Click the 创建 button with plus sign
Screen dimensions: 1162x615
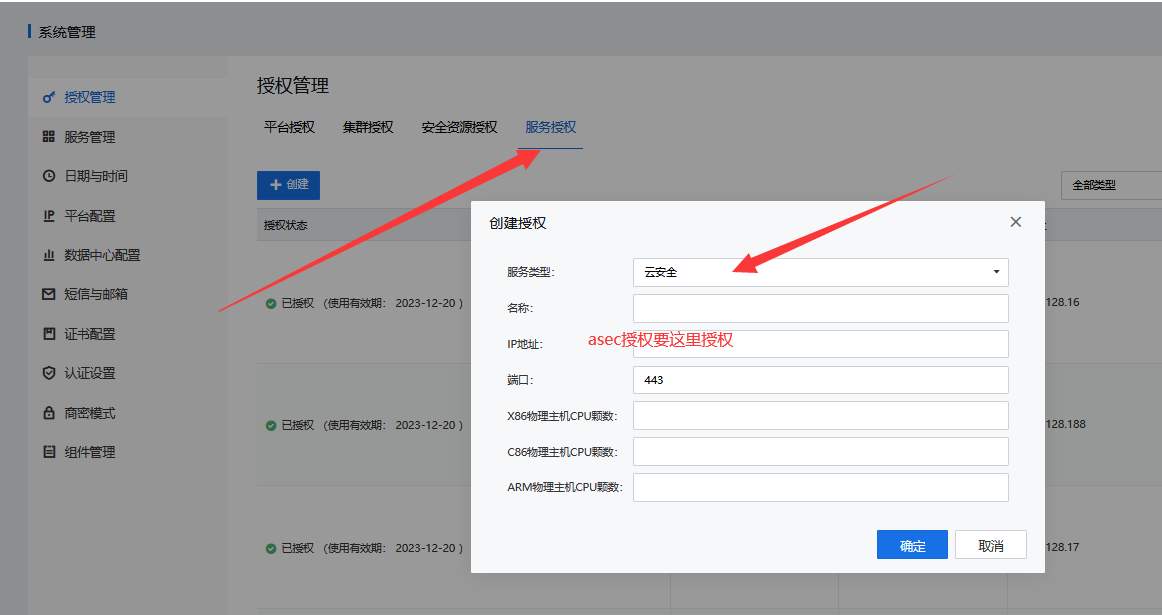tap(288, 185)
